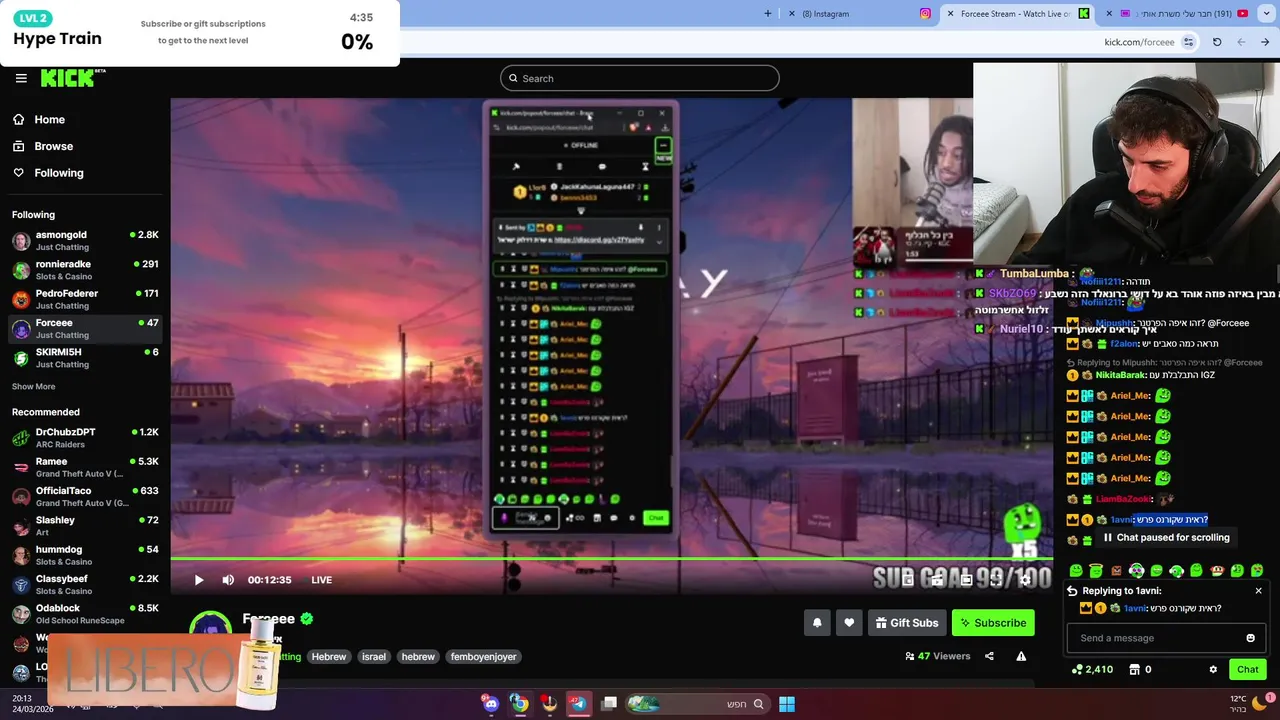This screenshot has width=1280, height=720.
Task: Share the stream via share icon
Action: click(989, 656)
